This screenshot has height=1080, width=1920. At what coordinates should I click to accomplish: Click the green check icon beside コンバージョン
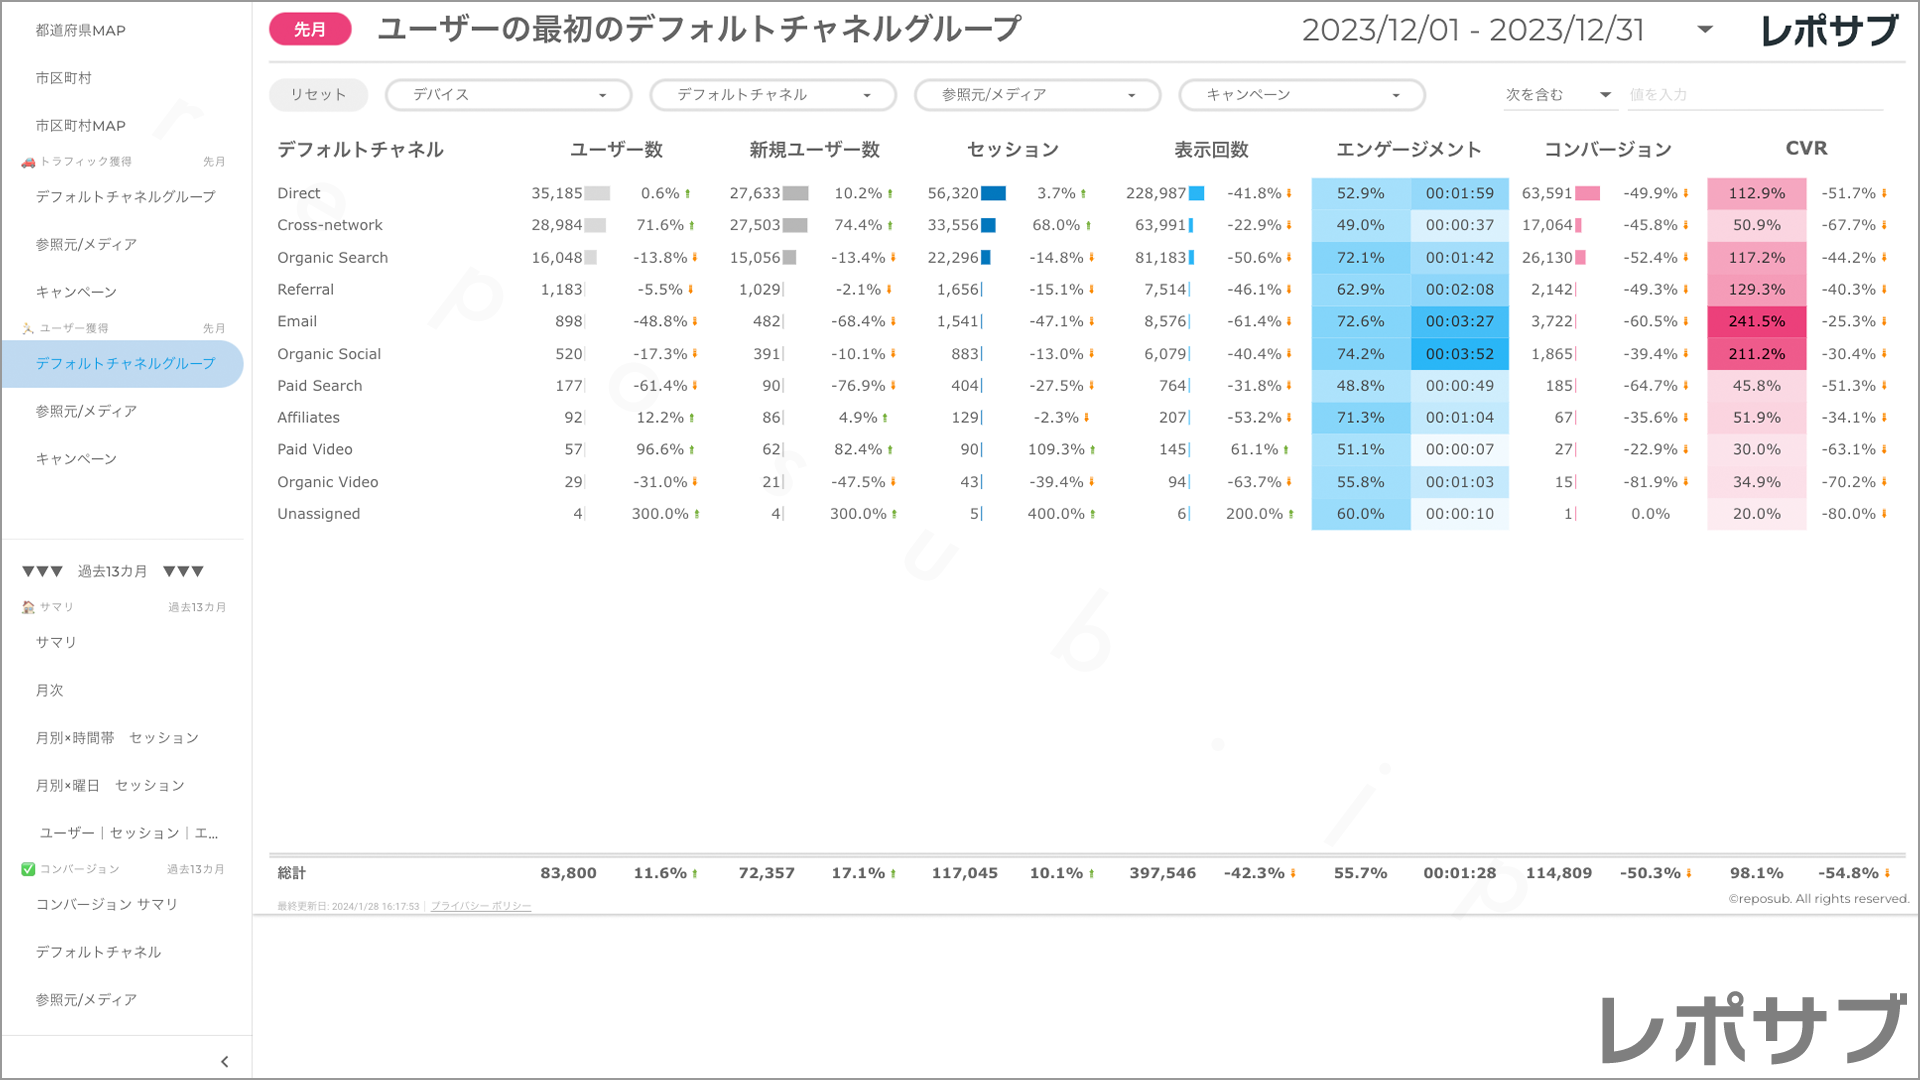click(x=28, y=869)
